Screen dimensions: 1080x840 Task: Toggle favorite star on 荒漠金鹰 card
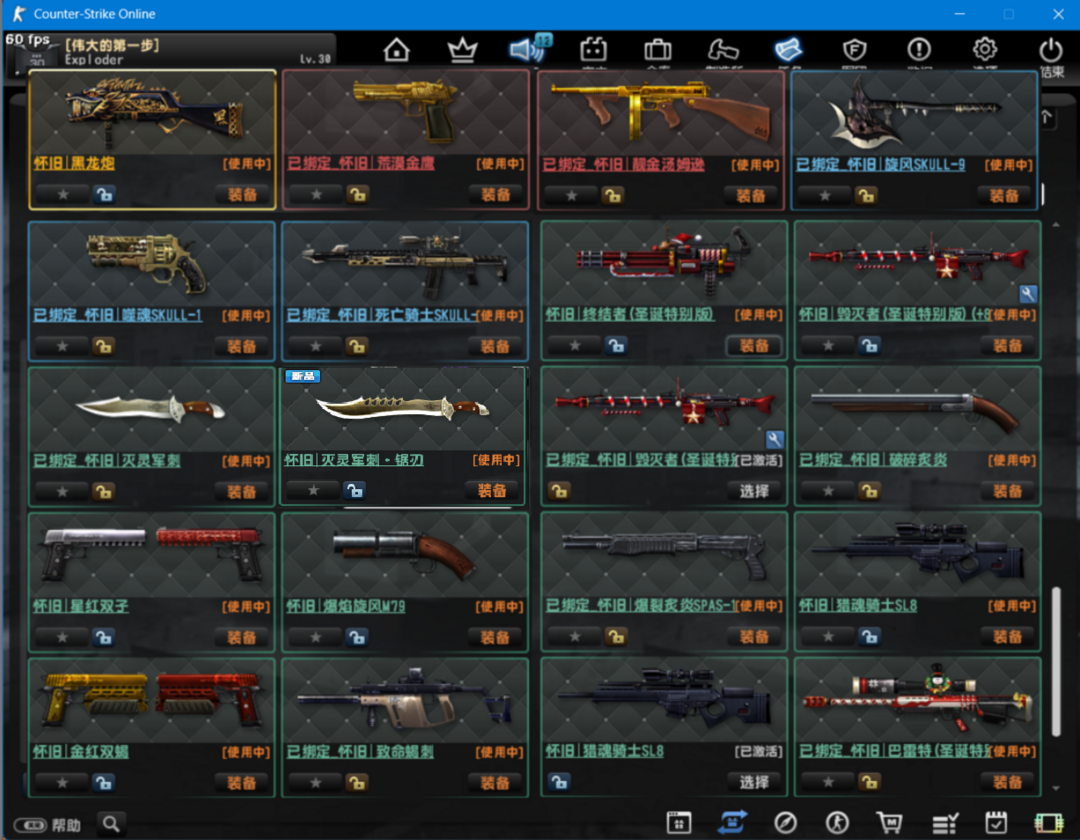click(x=317, y=195)
